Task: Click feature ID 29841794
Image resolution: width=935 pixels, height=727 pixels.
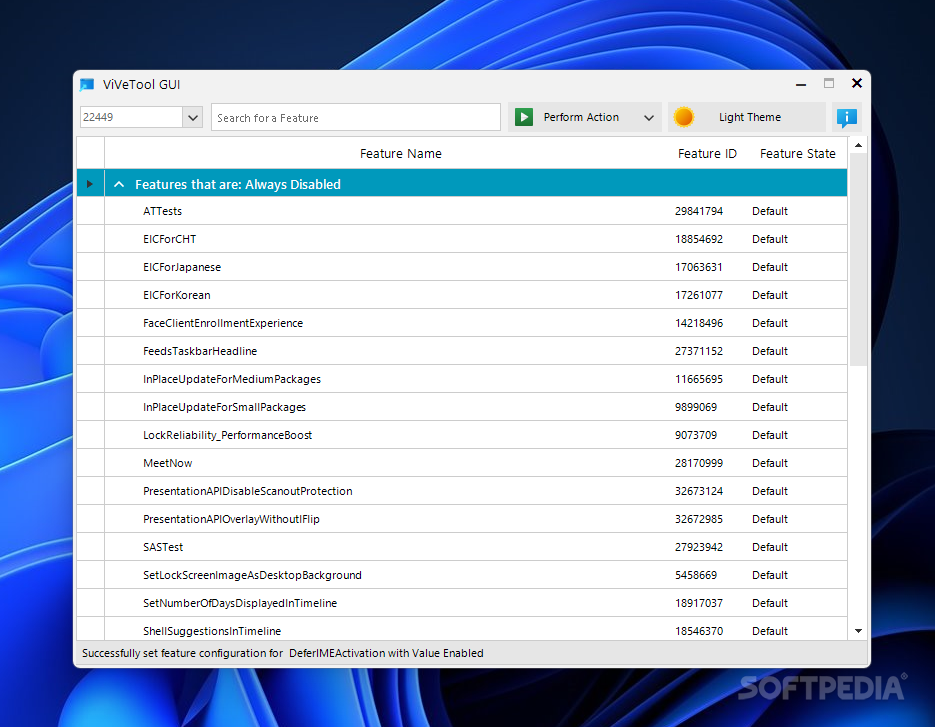Action: pos(699,211)
